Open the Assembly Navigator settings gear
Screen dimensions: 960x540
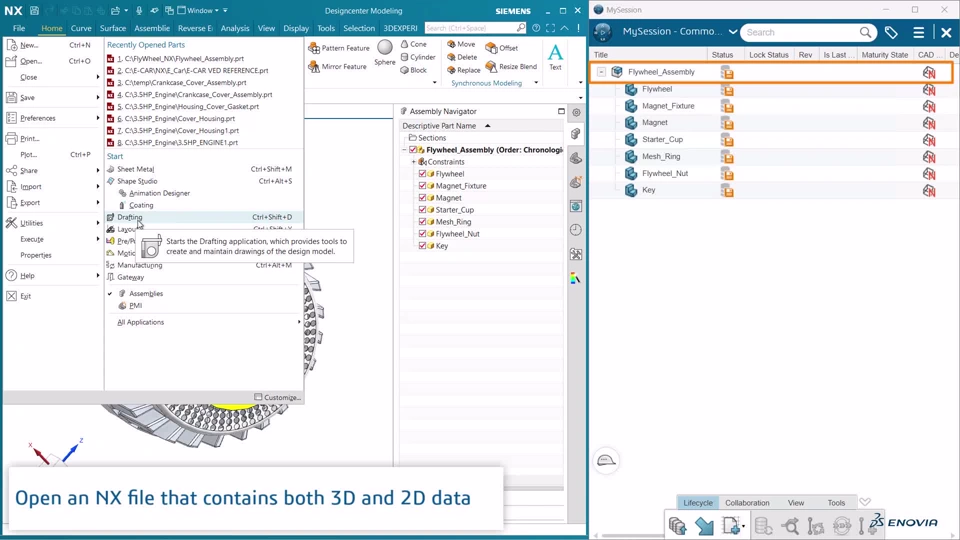point(576,112)
